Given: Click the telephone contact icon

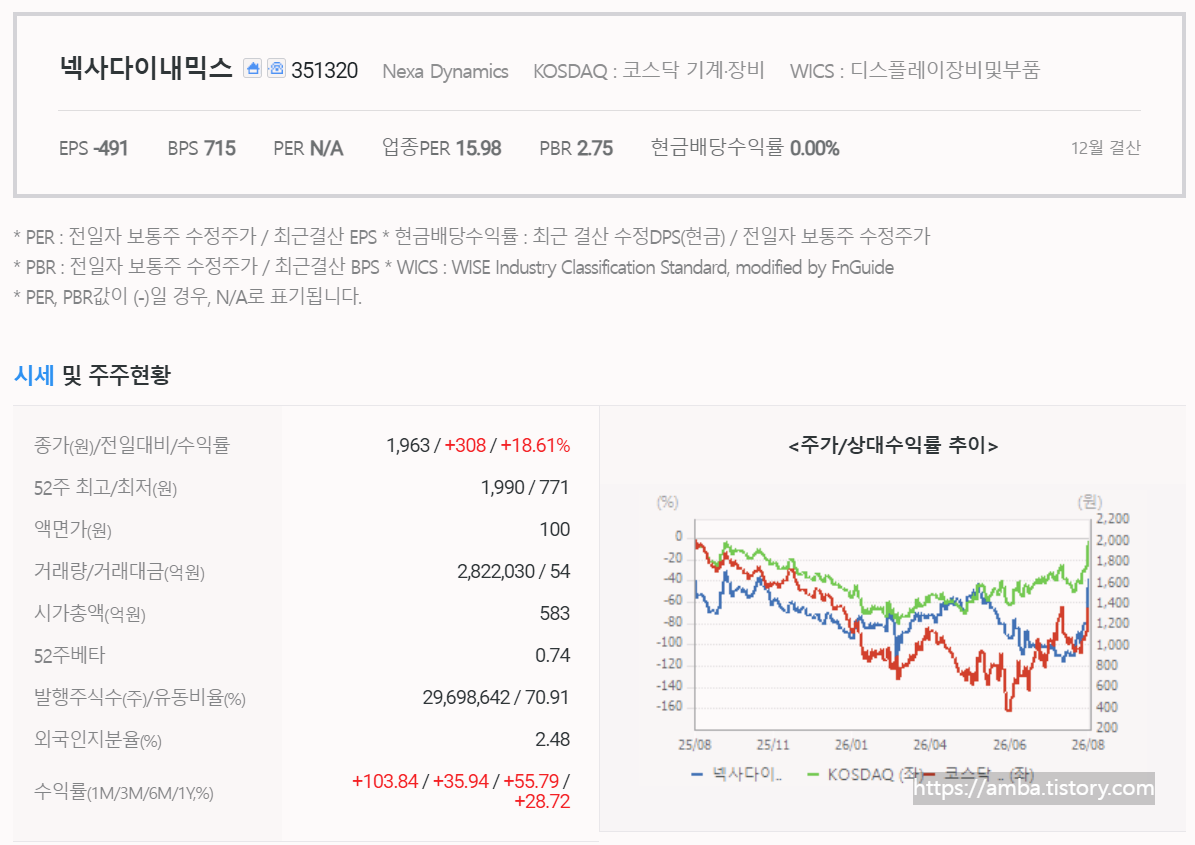Looking at the screenshot, I should point(276,69).
